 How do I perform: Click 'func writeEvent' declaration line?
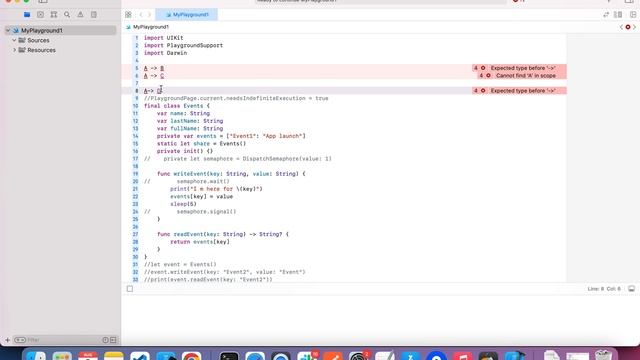tap(231, 174)
